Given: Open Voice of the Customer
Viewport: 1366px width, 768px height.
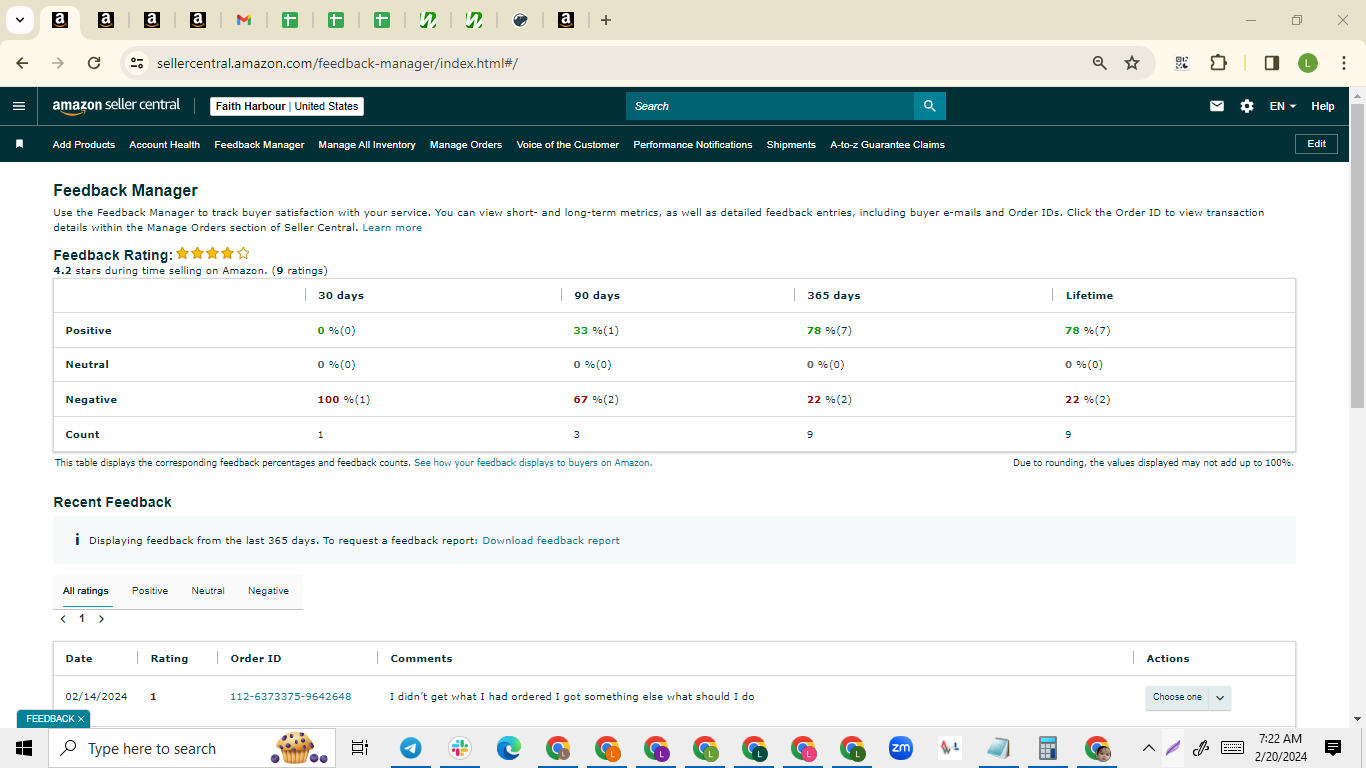Looking at the screenshot, I should click(568, 145).
